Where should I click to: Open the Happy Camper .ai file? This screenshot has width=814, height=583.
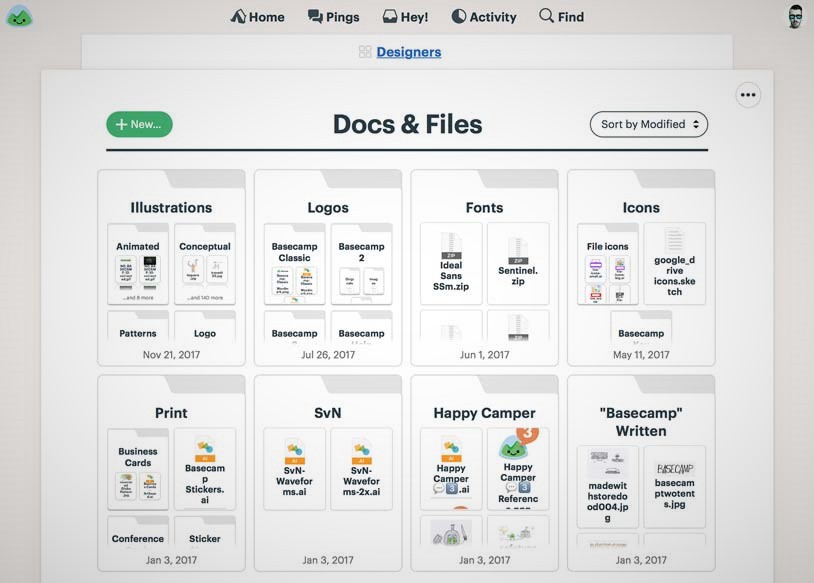click(x=451, y=469)
